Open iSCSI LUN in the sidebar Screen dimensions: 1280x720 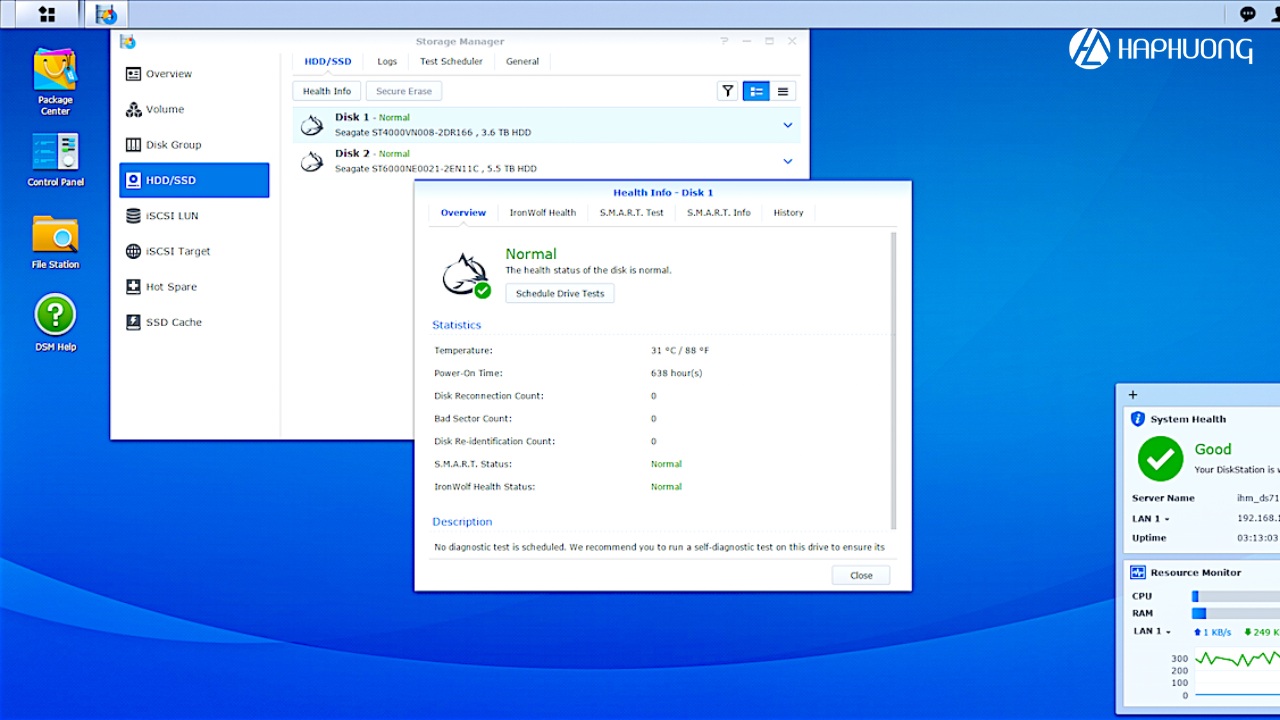click(194, 216)
